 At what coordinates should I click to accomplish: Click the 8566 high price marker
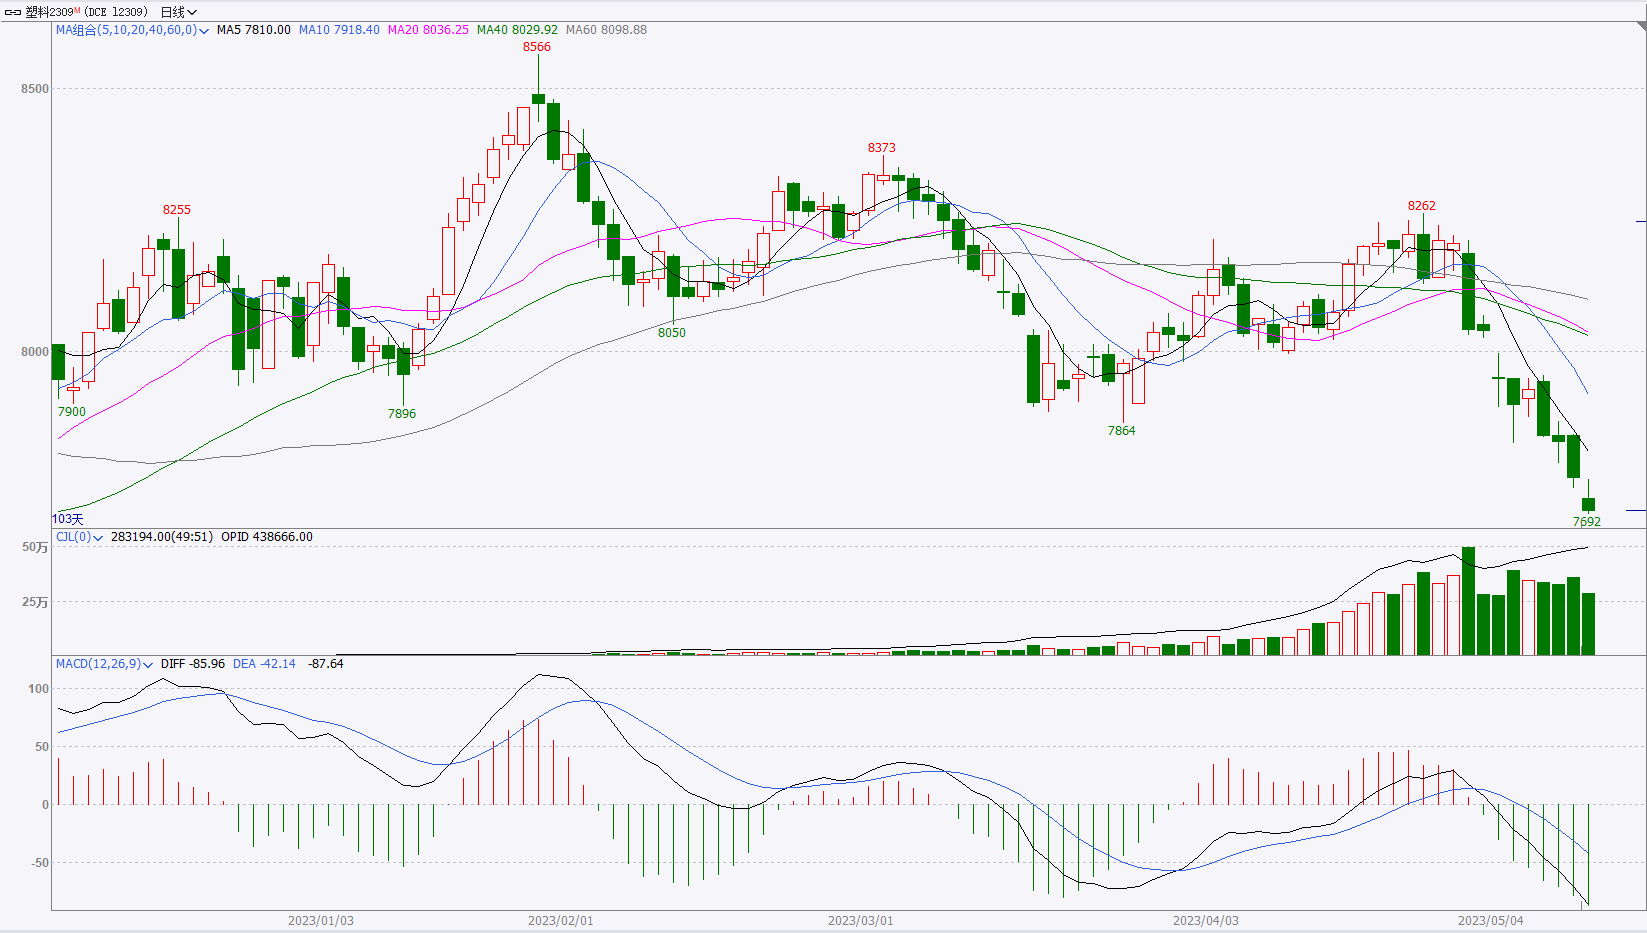(537, 47)
